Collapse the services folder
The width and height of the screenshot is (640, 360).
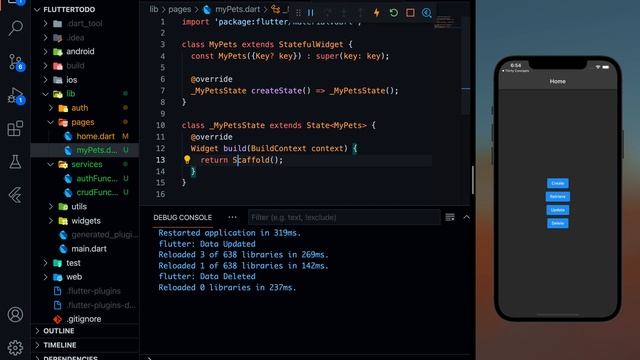tap(51, 164)
